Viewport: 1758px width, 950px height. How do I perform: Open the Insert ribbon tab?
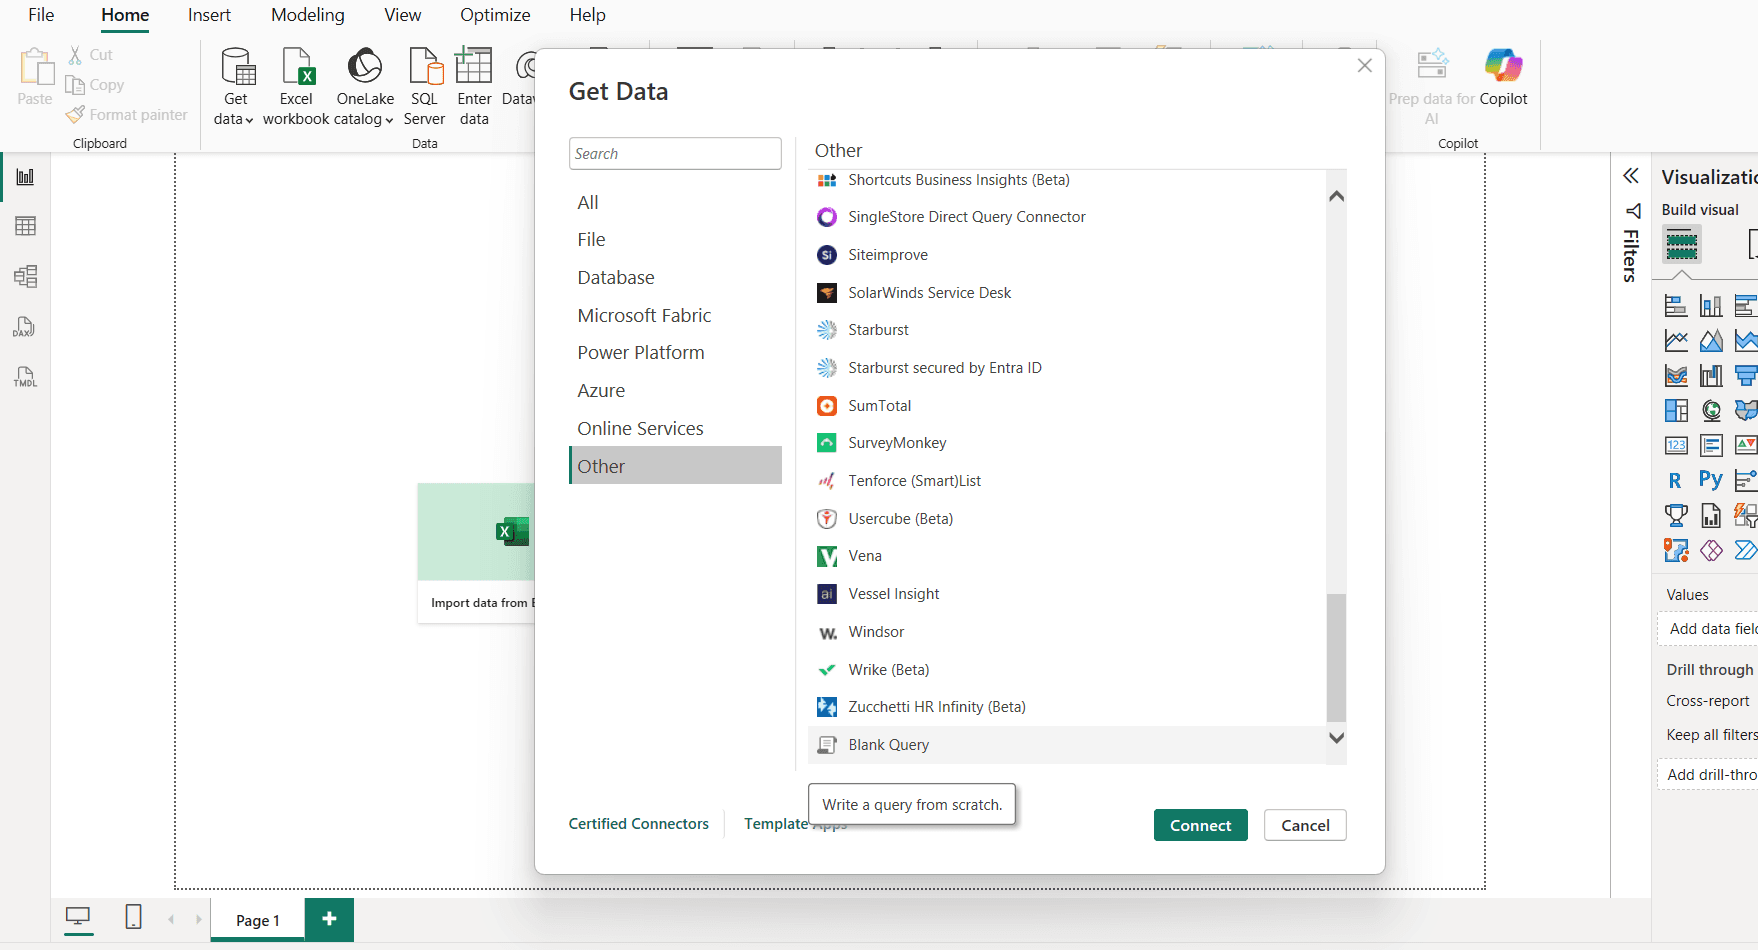pos(209,15)
